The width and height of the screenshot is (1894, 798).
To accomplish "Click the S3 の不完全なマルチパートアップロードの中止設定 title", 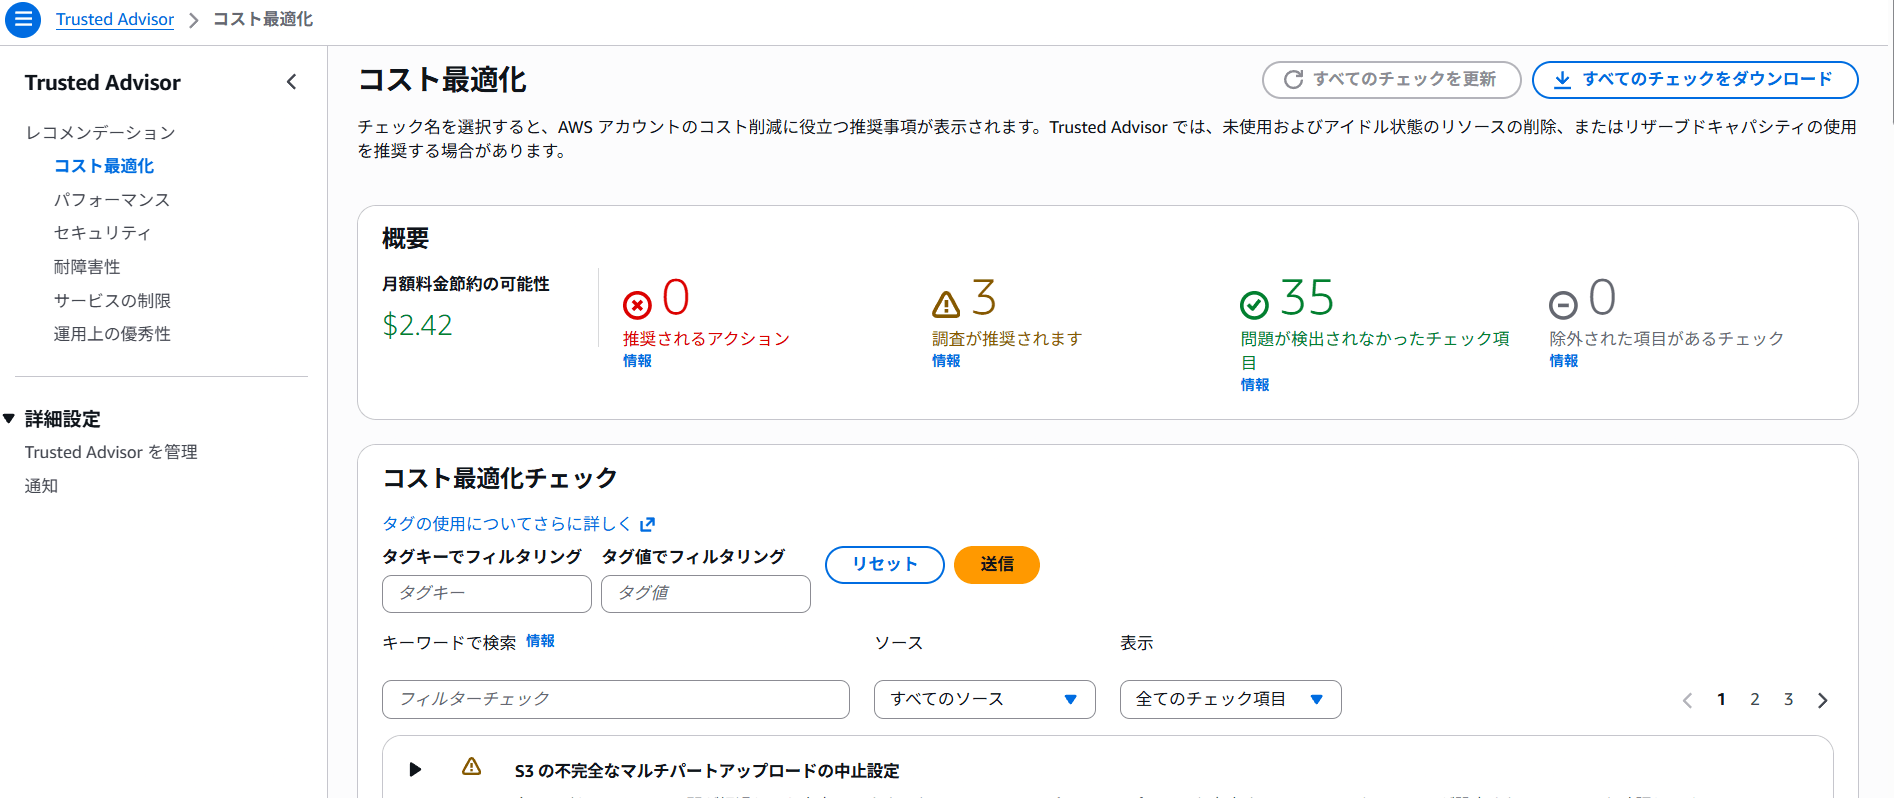I will click(x=707, y=771).
